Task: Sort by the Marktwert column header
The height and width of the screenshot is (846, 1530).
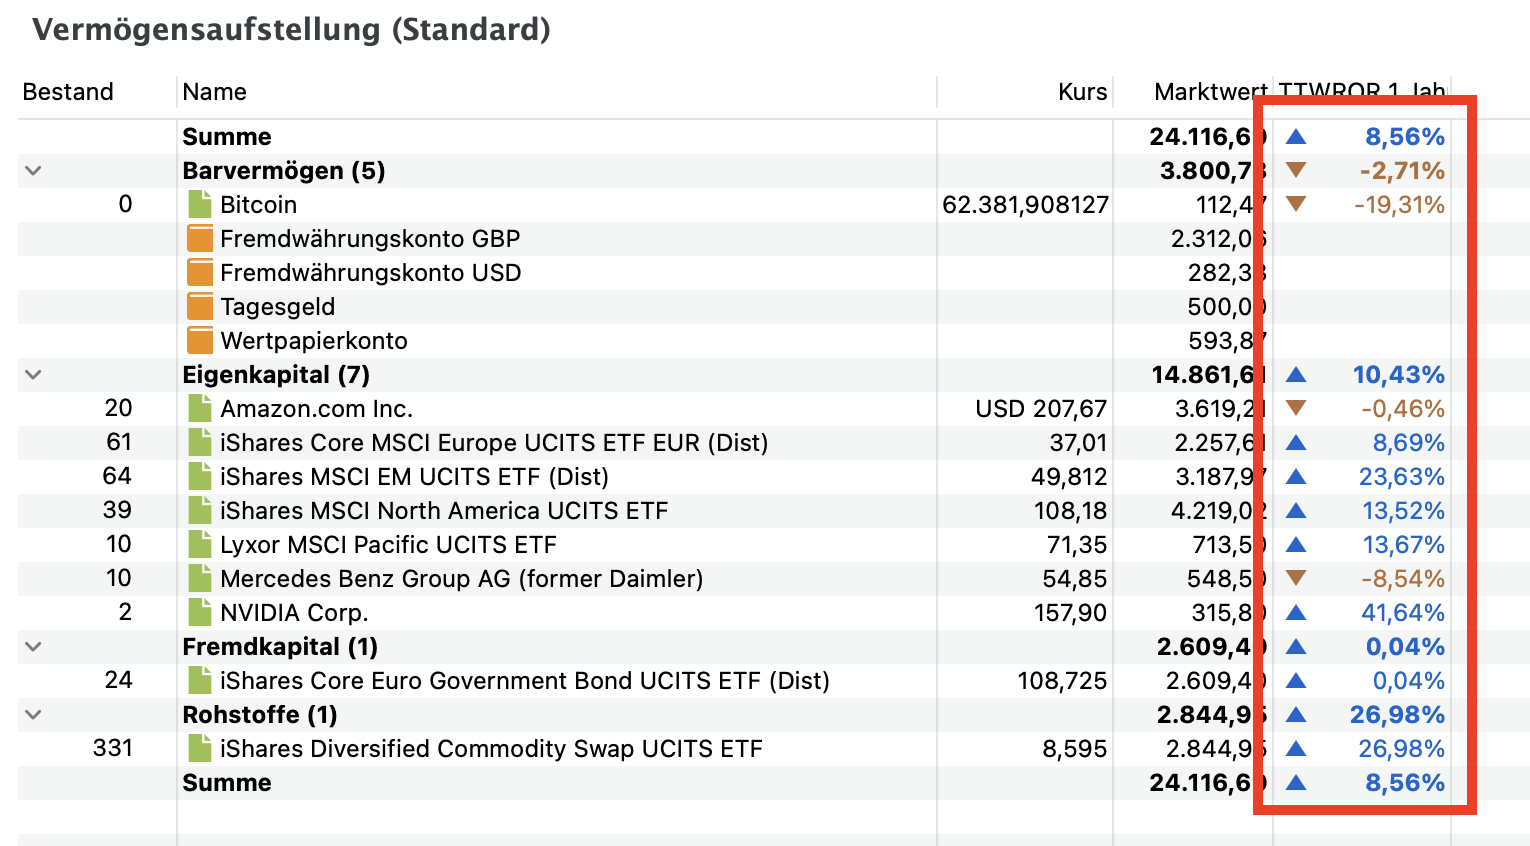Action: pos(1208,92)
